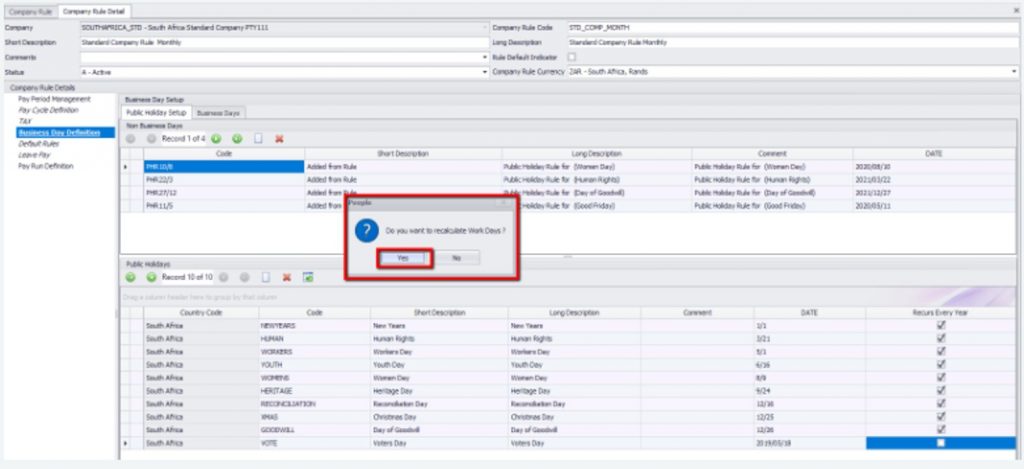
Task: Add new record in Non Business Days toolbar
Action: click(x=258, y=139)
